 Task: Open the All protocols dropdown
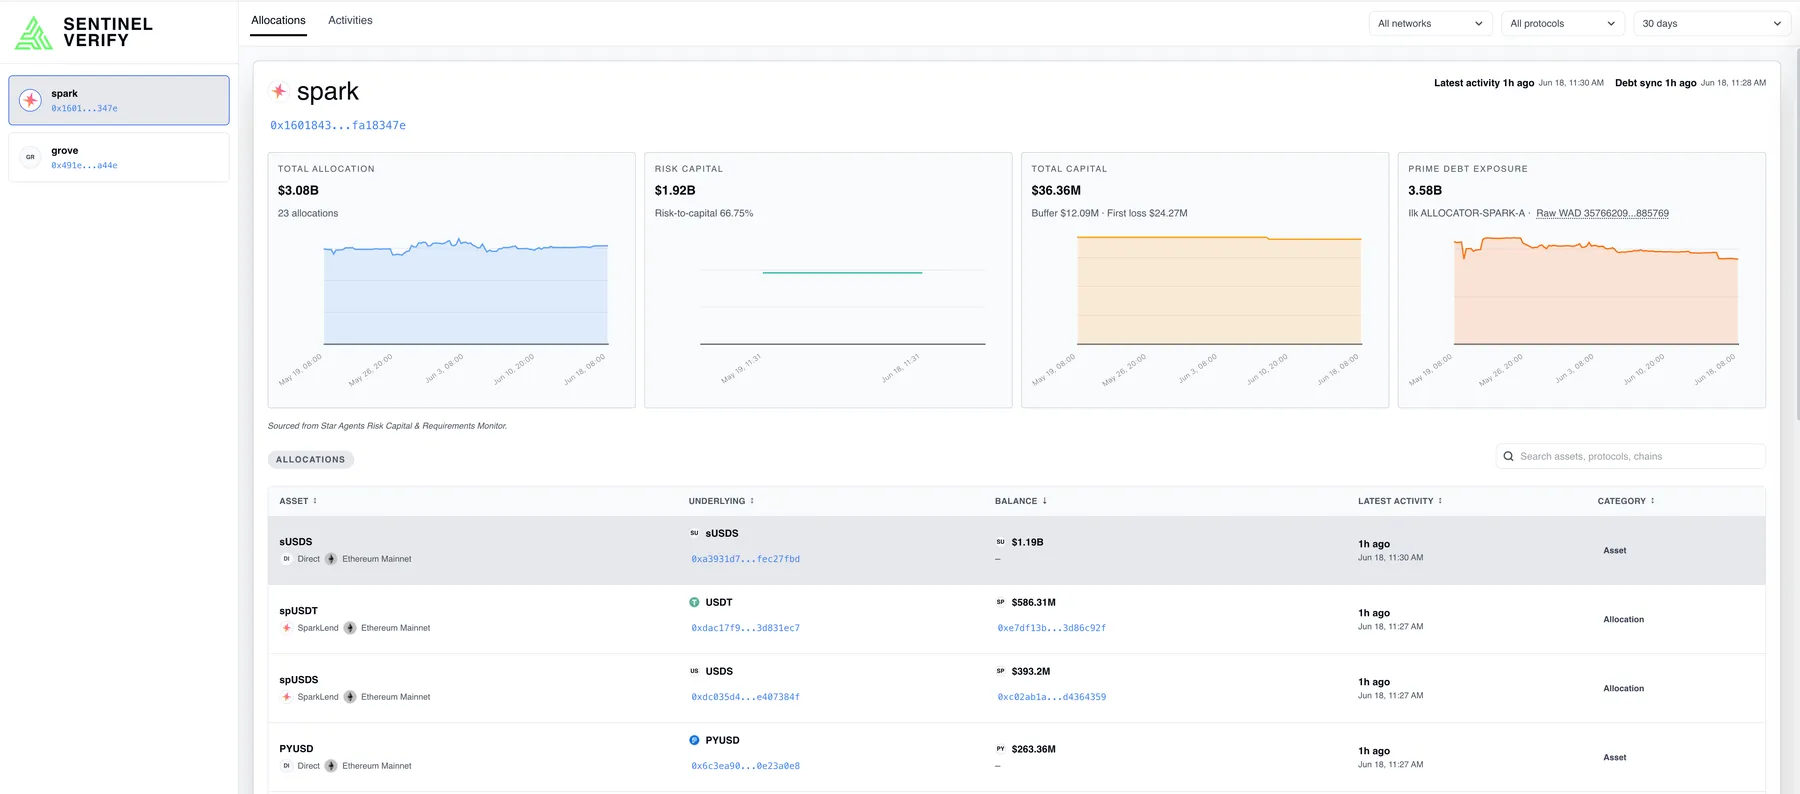click(1562, 23)
